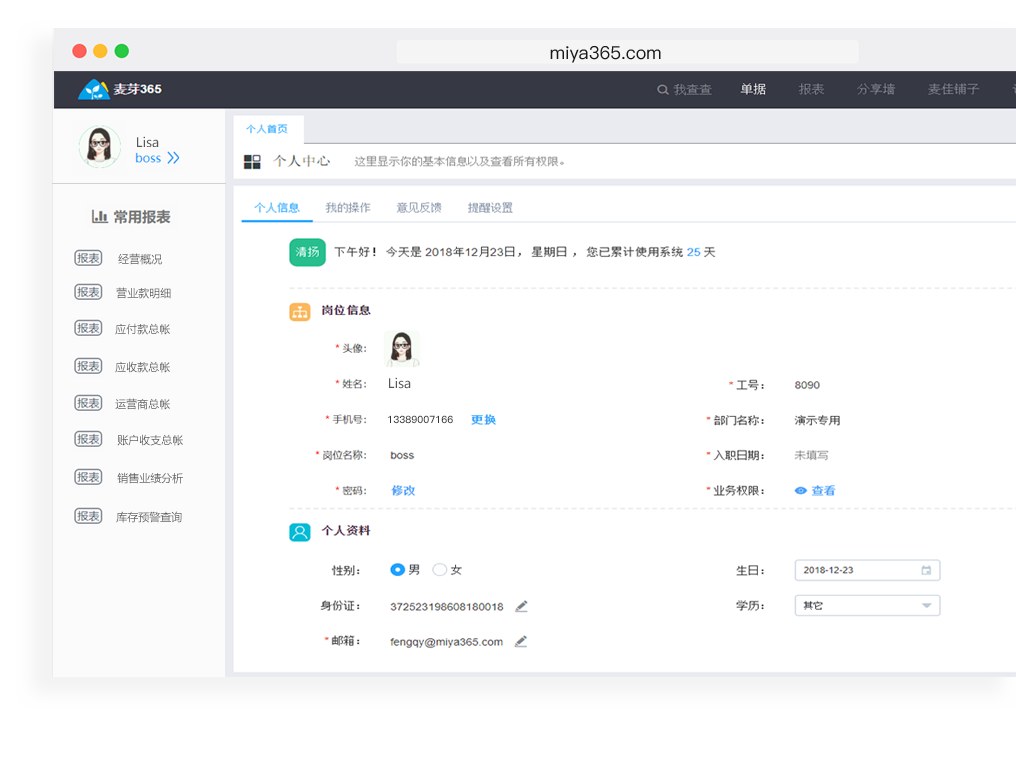
Task: Click the green 清扬 greeting badge
Action: [x=307, y=252]
